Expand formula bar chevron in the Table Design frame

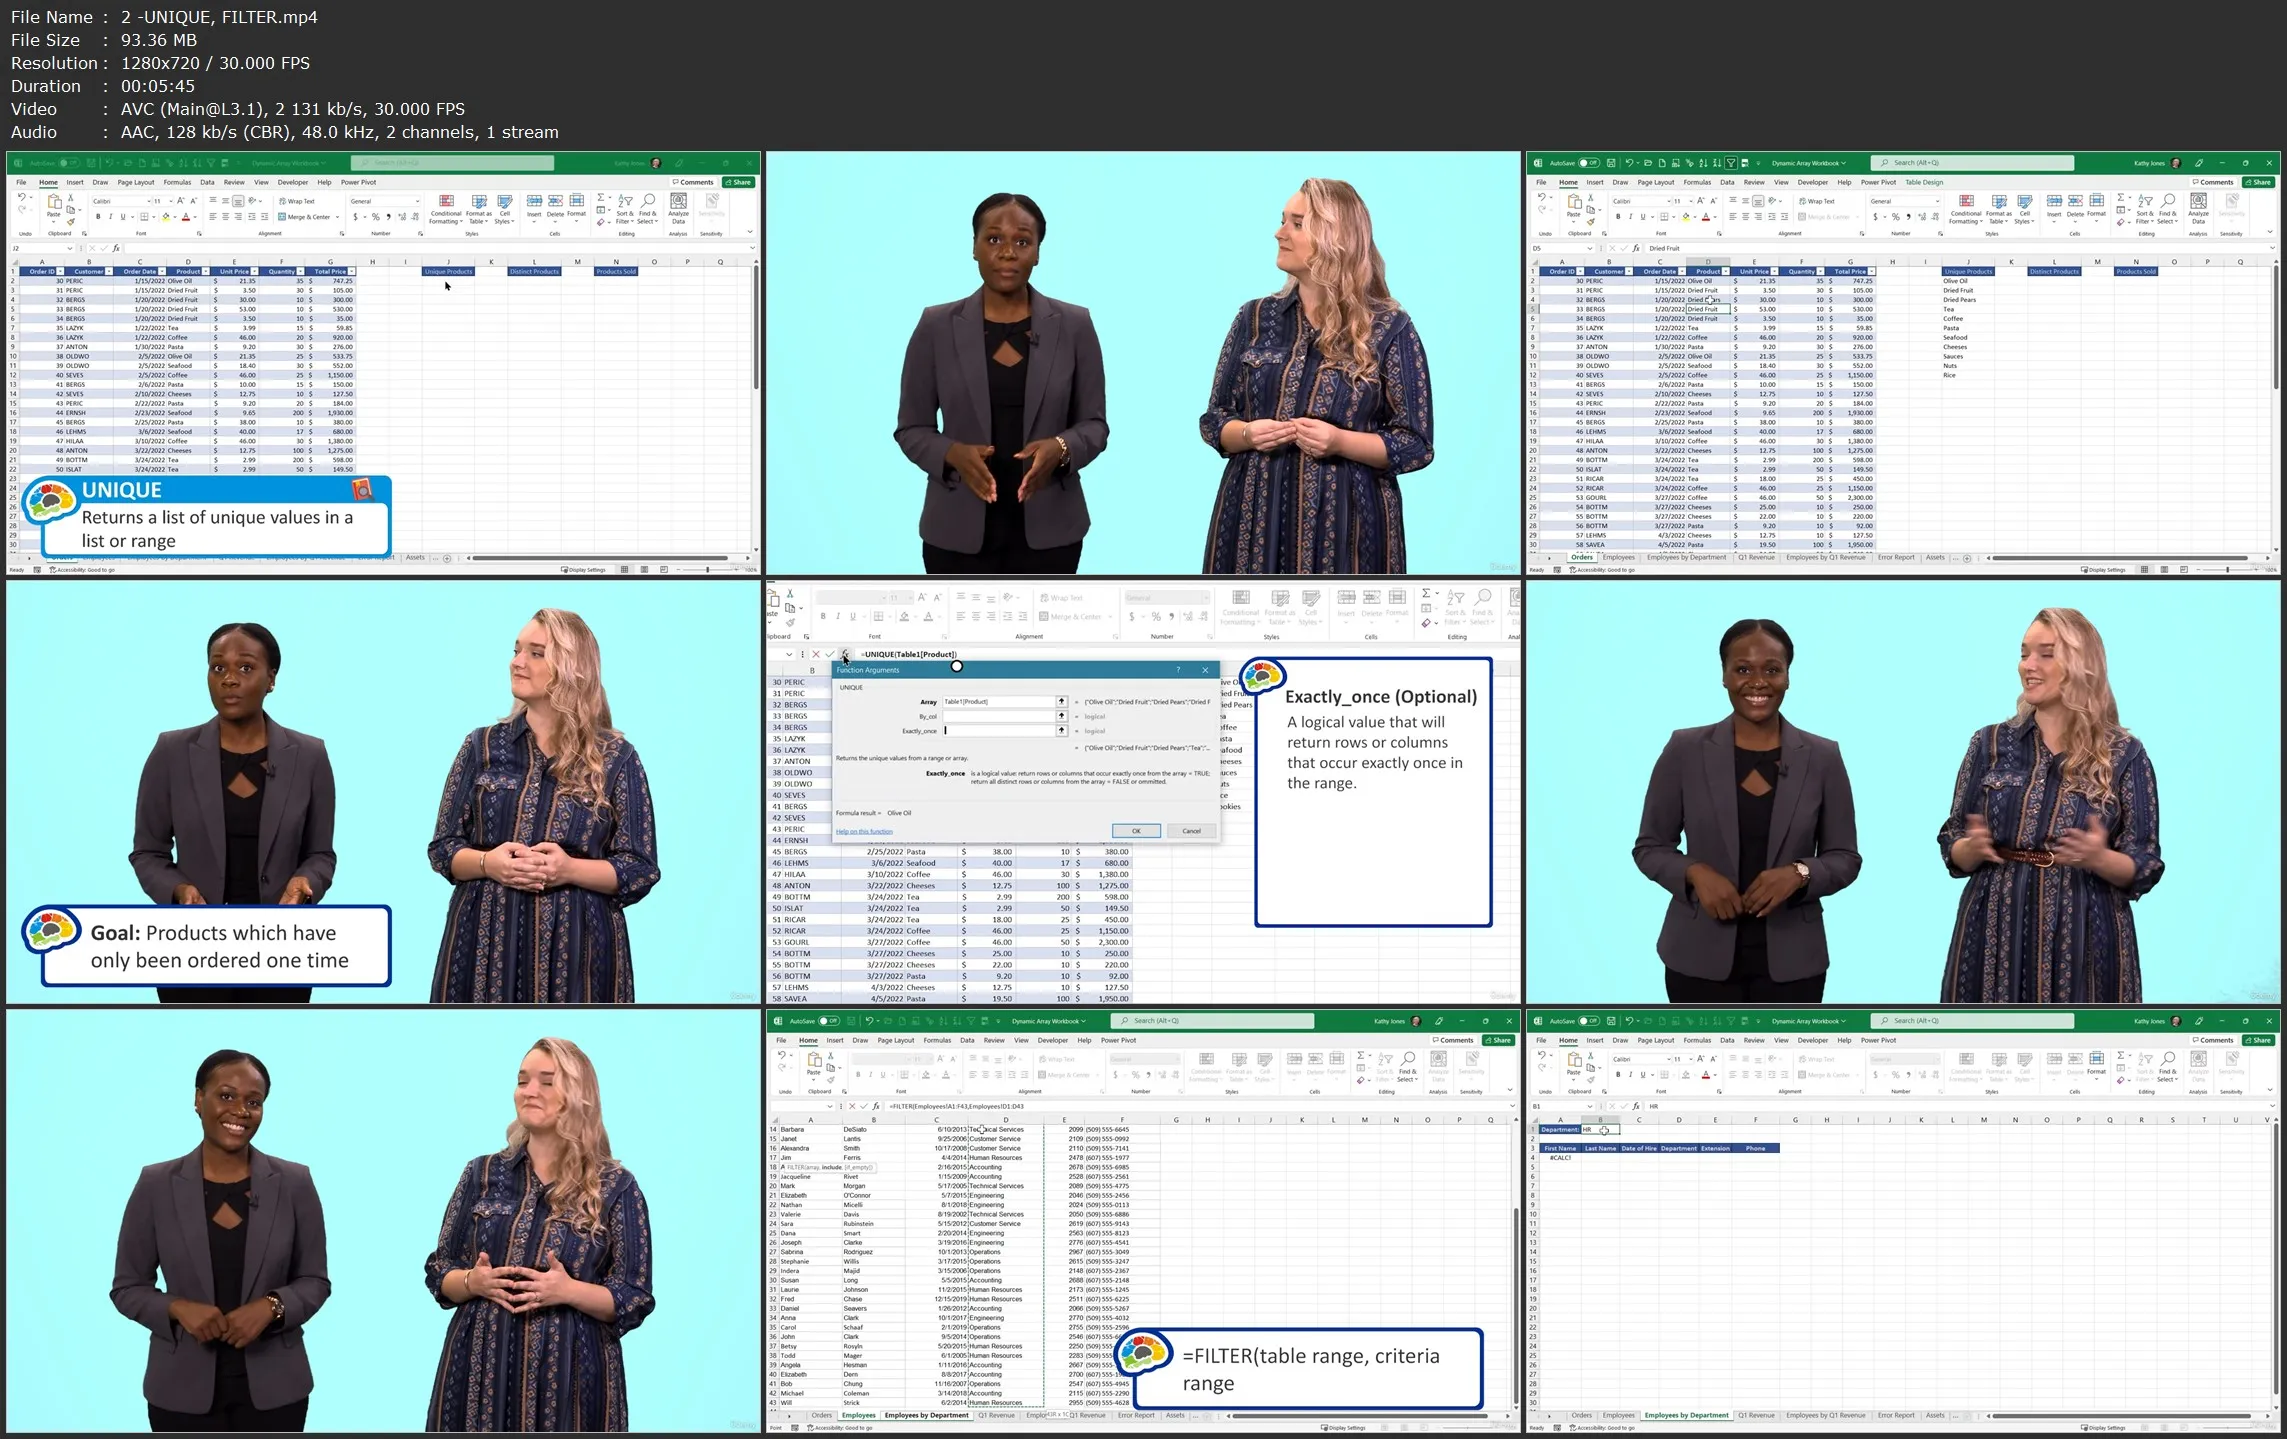point(2272,248)
